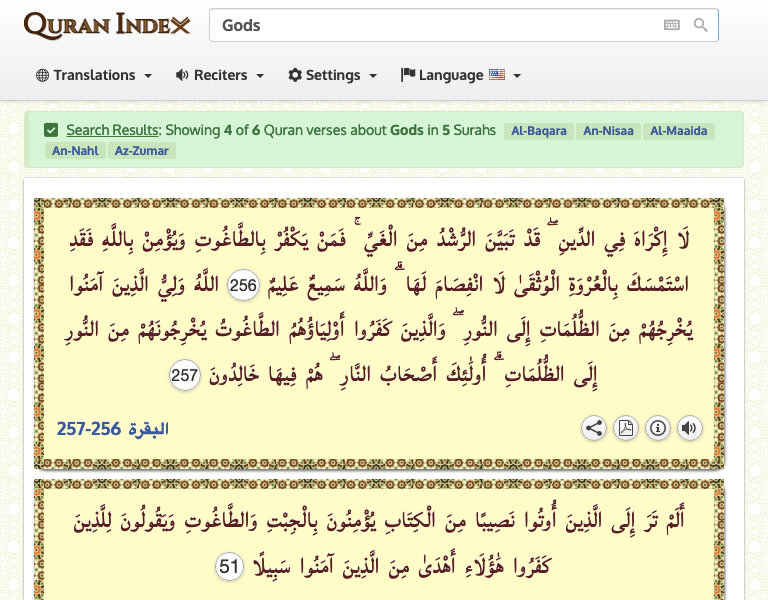Viewport: 768px width, 600px height.
Task: Click the Arabic text of verse 51
Action: click(379, 543)
